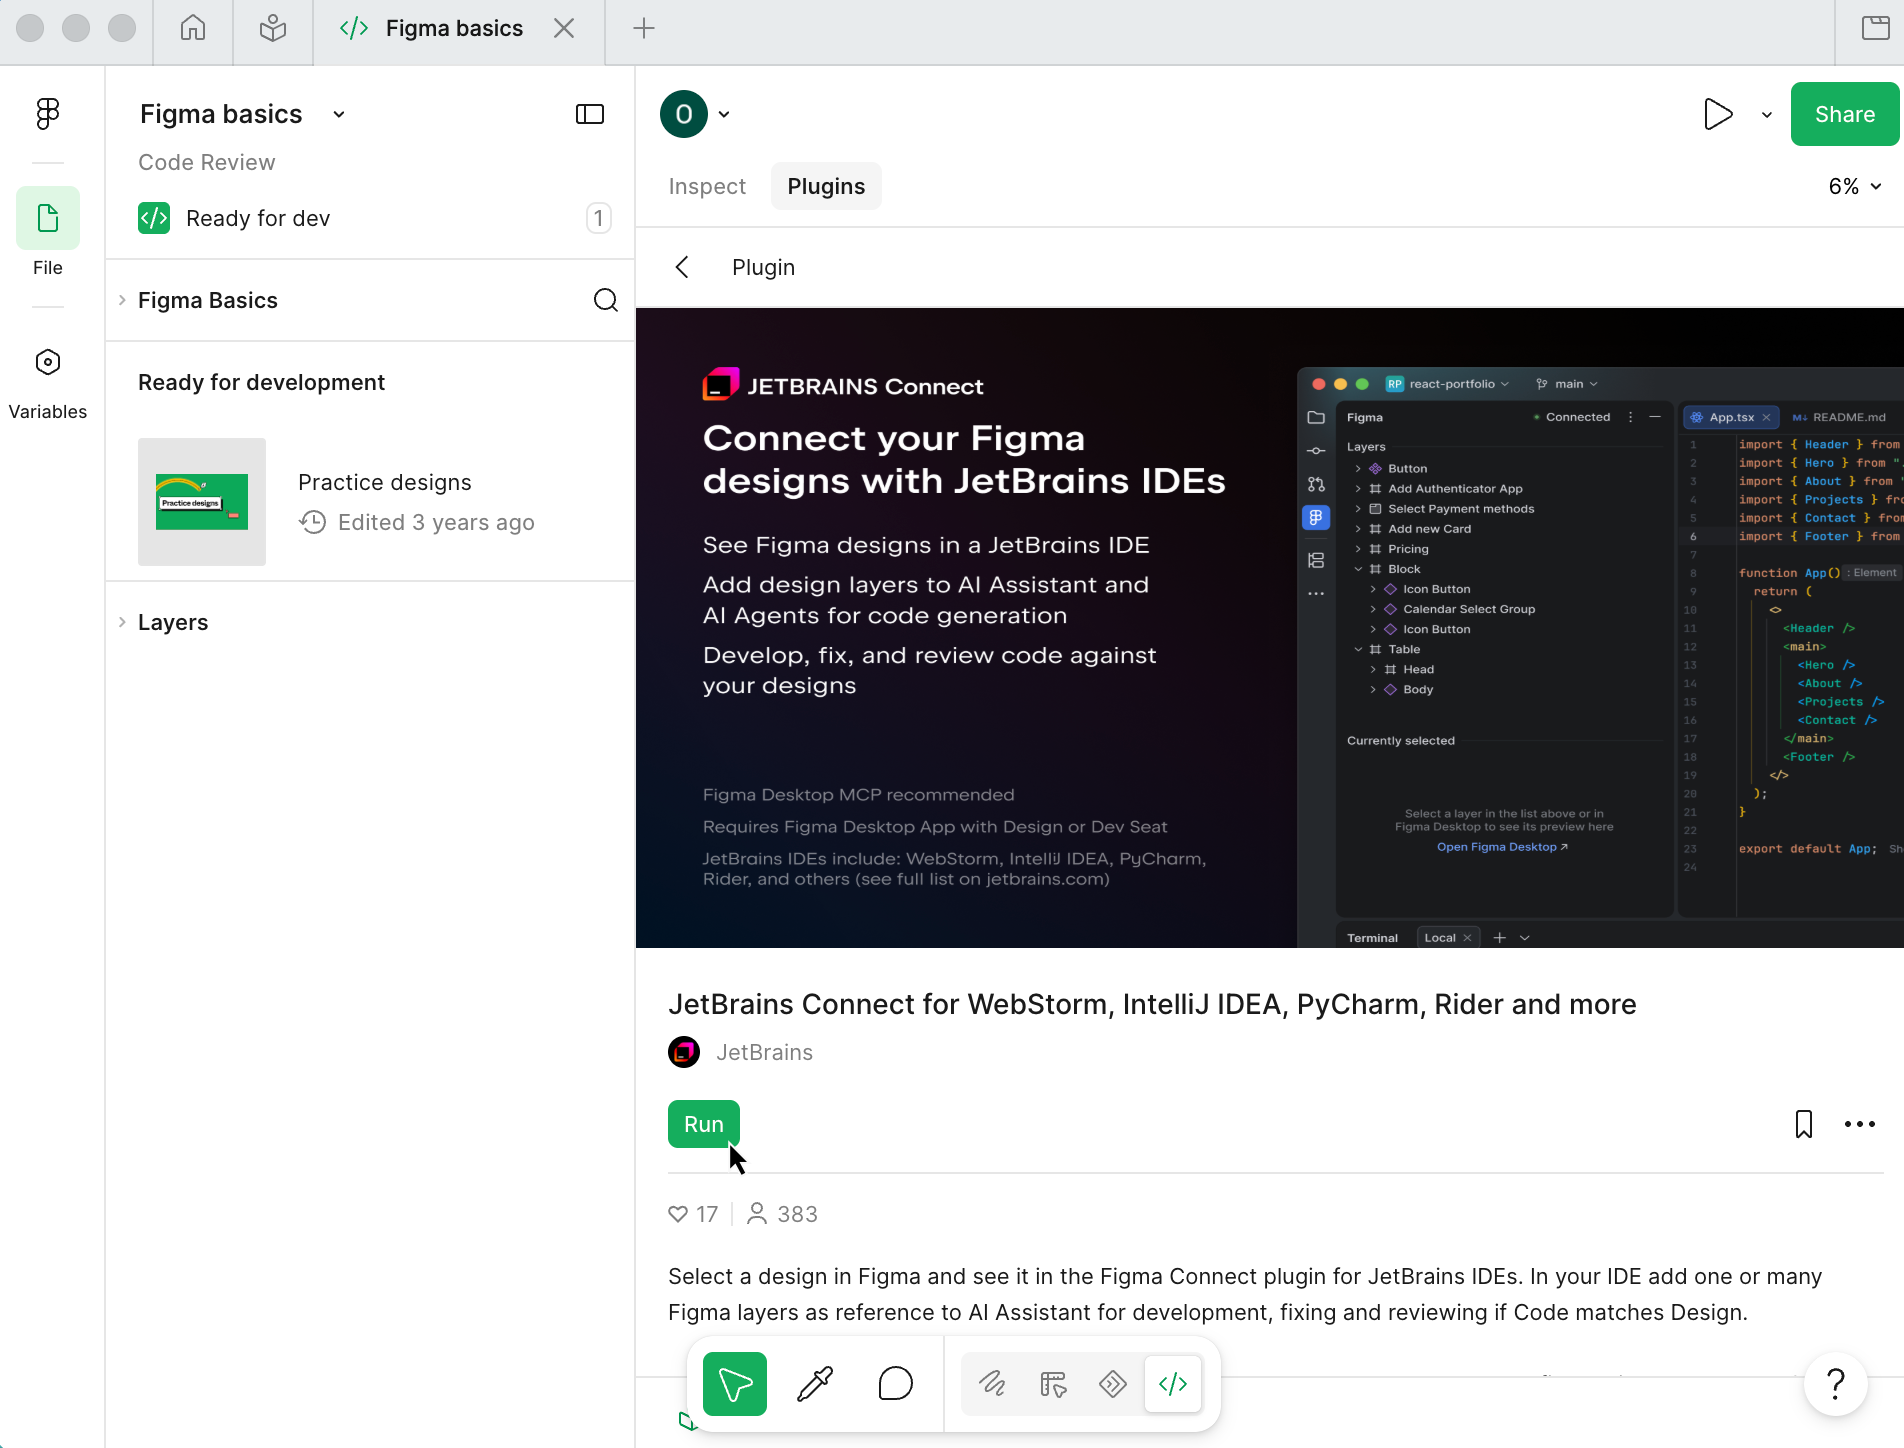Viewport: 1904px width, 1448px height.
Task: Close the Figma basics tab
Action: point(564,28)
